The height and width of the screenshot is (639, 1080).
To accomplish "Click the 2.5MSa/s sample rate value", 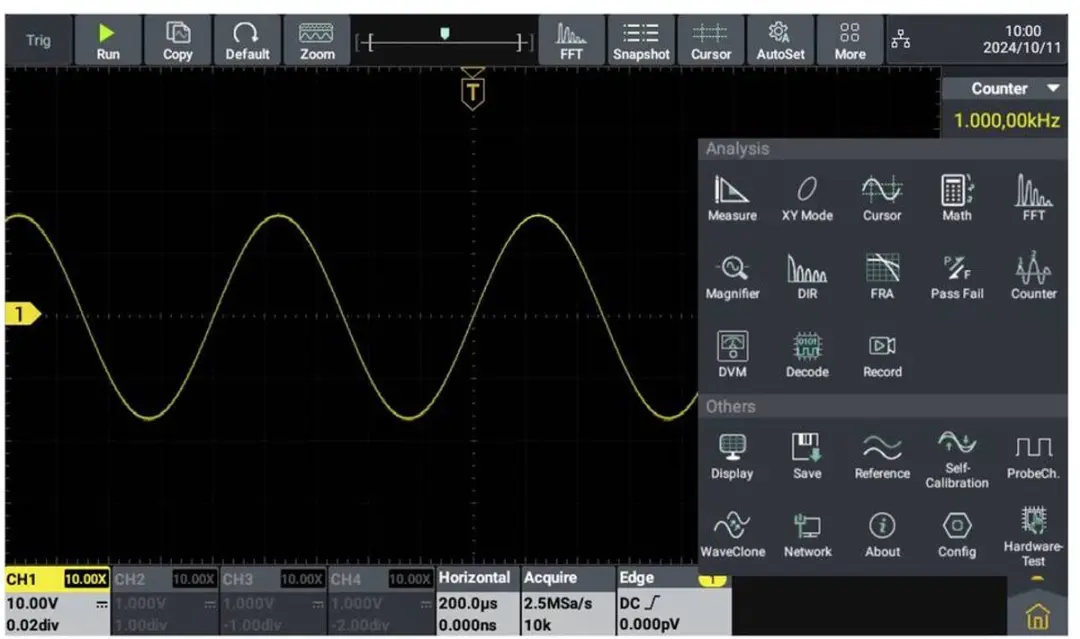I will [558, 603].
